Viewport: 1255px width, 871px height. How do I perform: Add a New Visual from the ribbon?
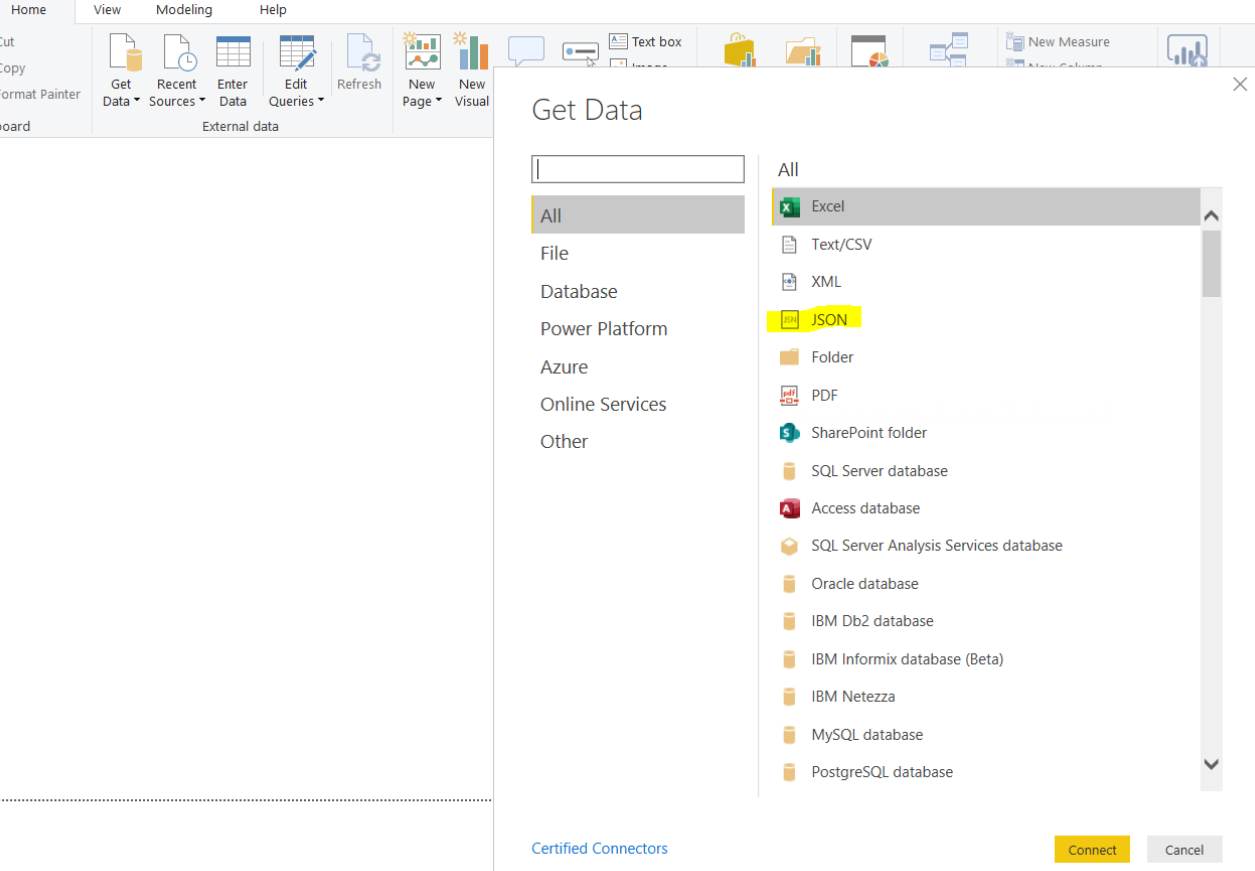472,70
